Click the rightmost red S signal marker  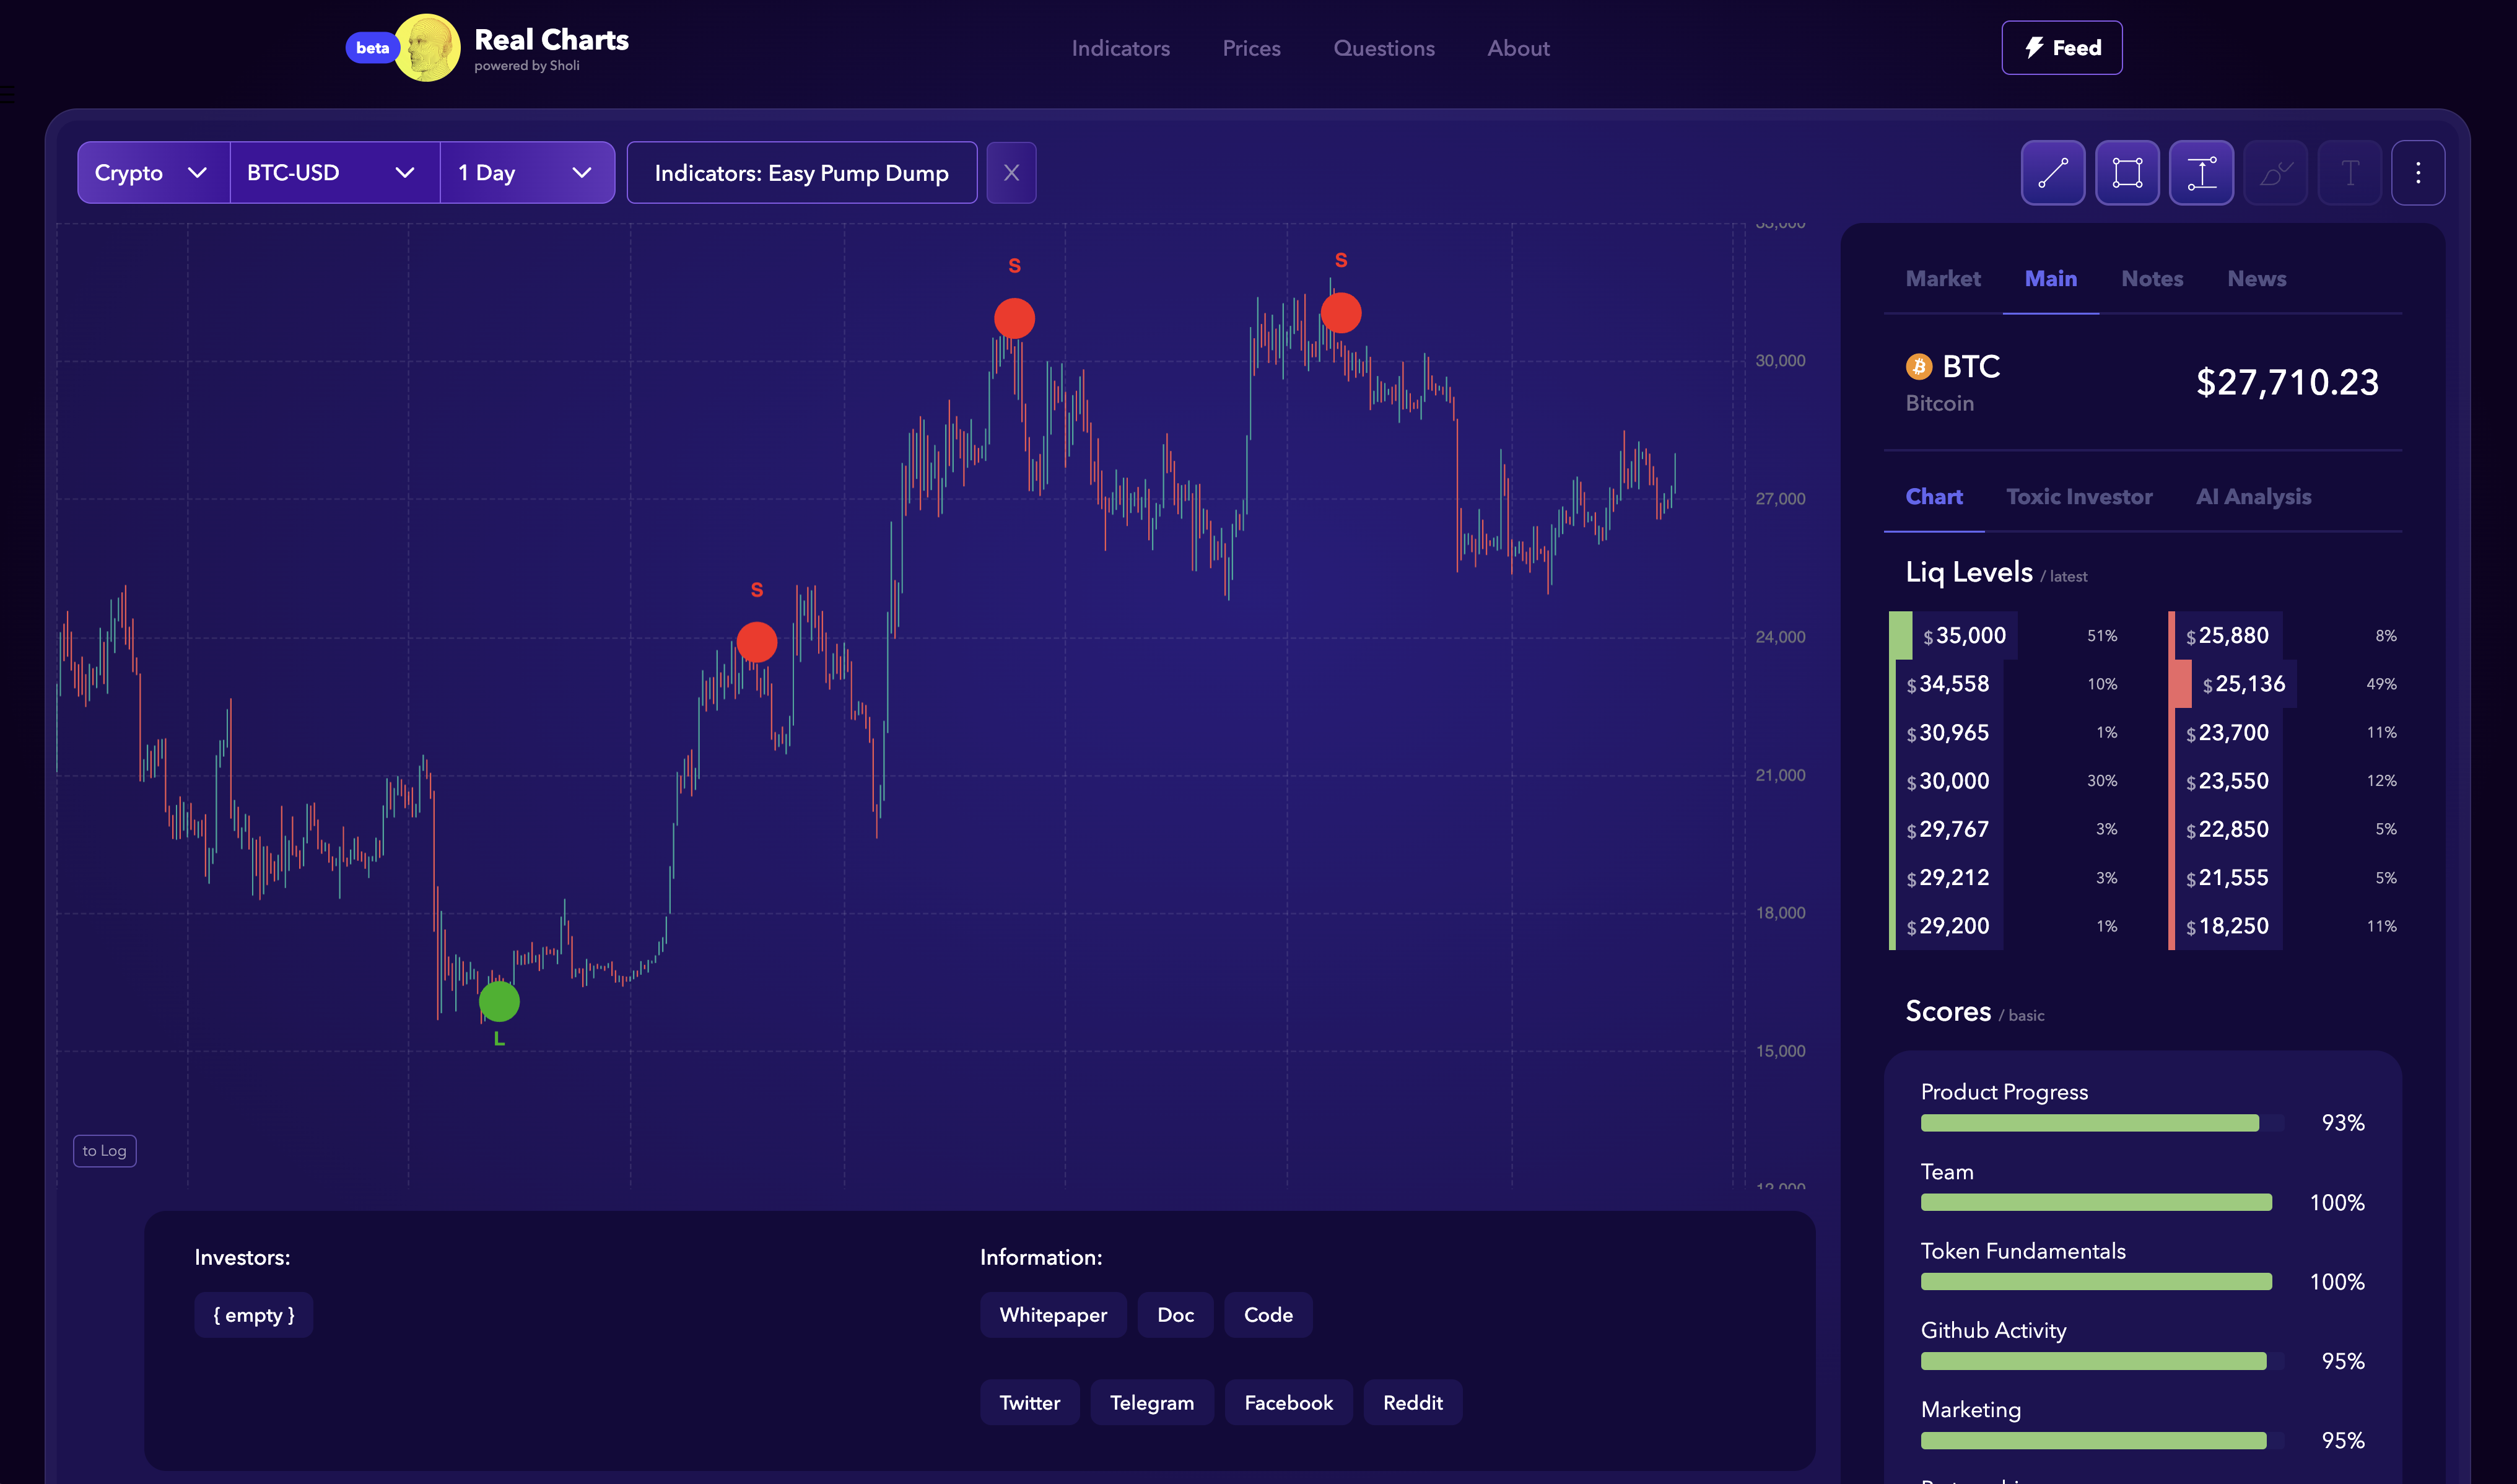point(1341,313)
